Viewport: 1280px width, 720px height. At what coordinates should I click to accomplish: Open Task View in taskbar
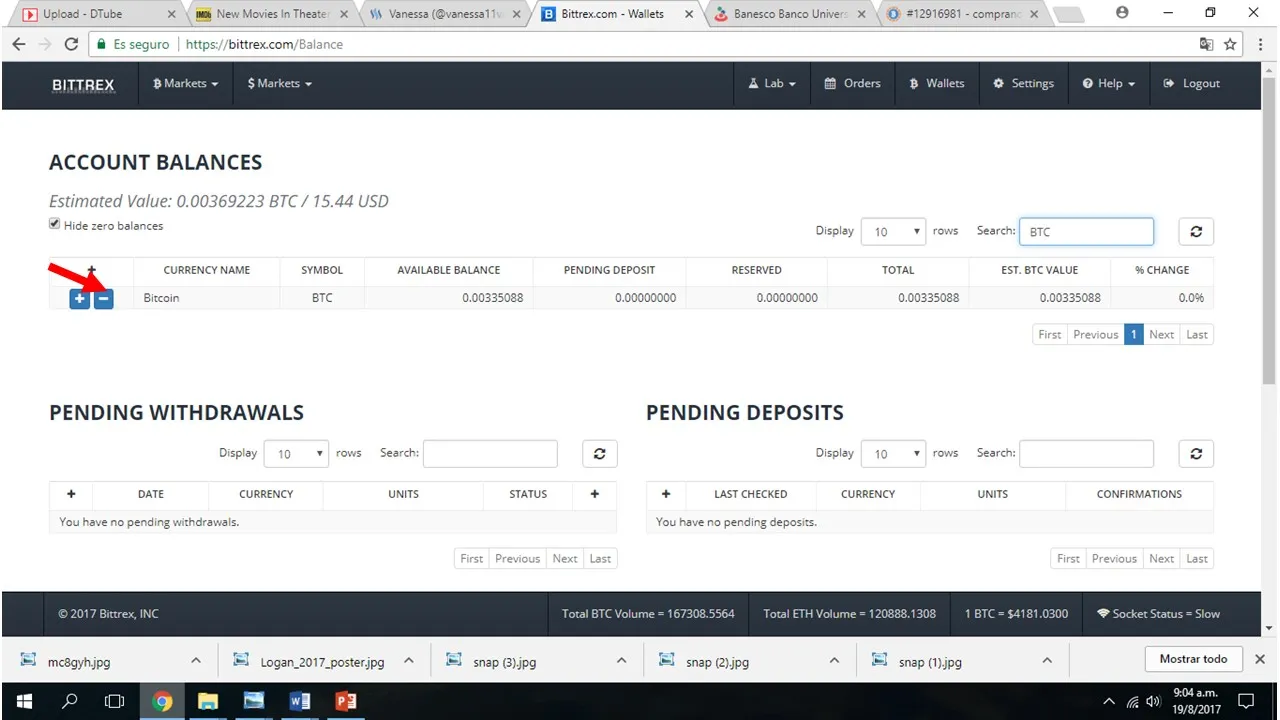click(115, 701)
